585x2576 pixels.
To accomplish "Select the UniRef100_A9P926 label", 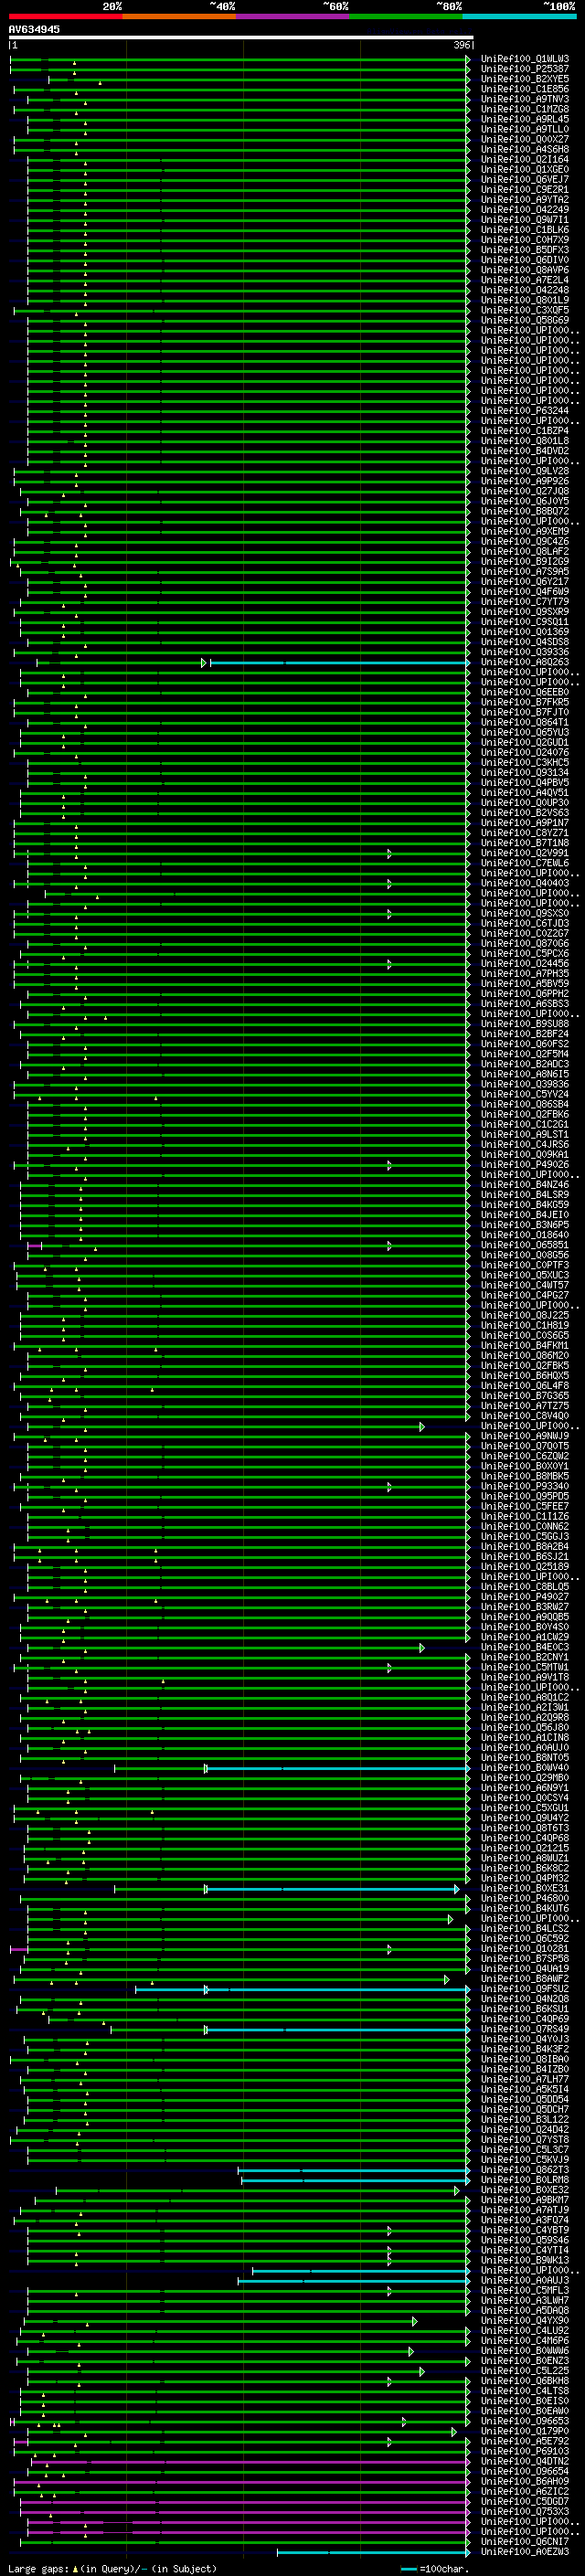I will pos(525,481).
